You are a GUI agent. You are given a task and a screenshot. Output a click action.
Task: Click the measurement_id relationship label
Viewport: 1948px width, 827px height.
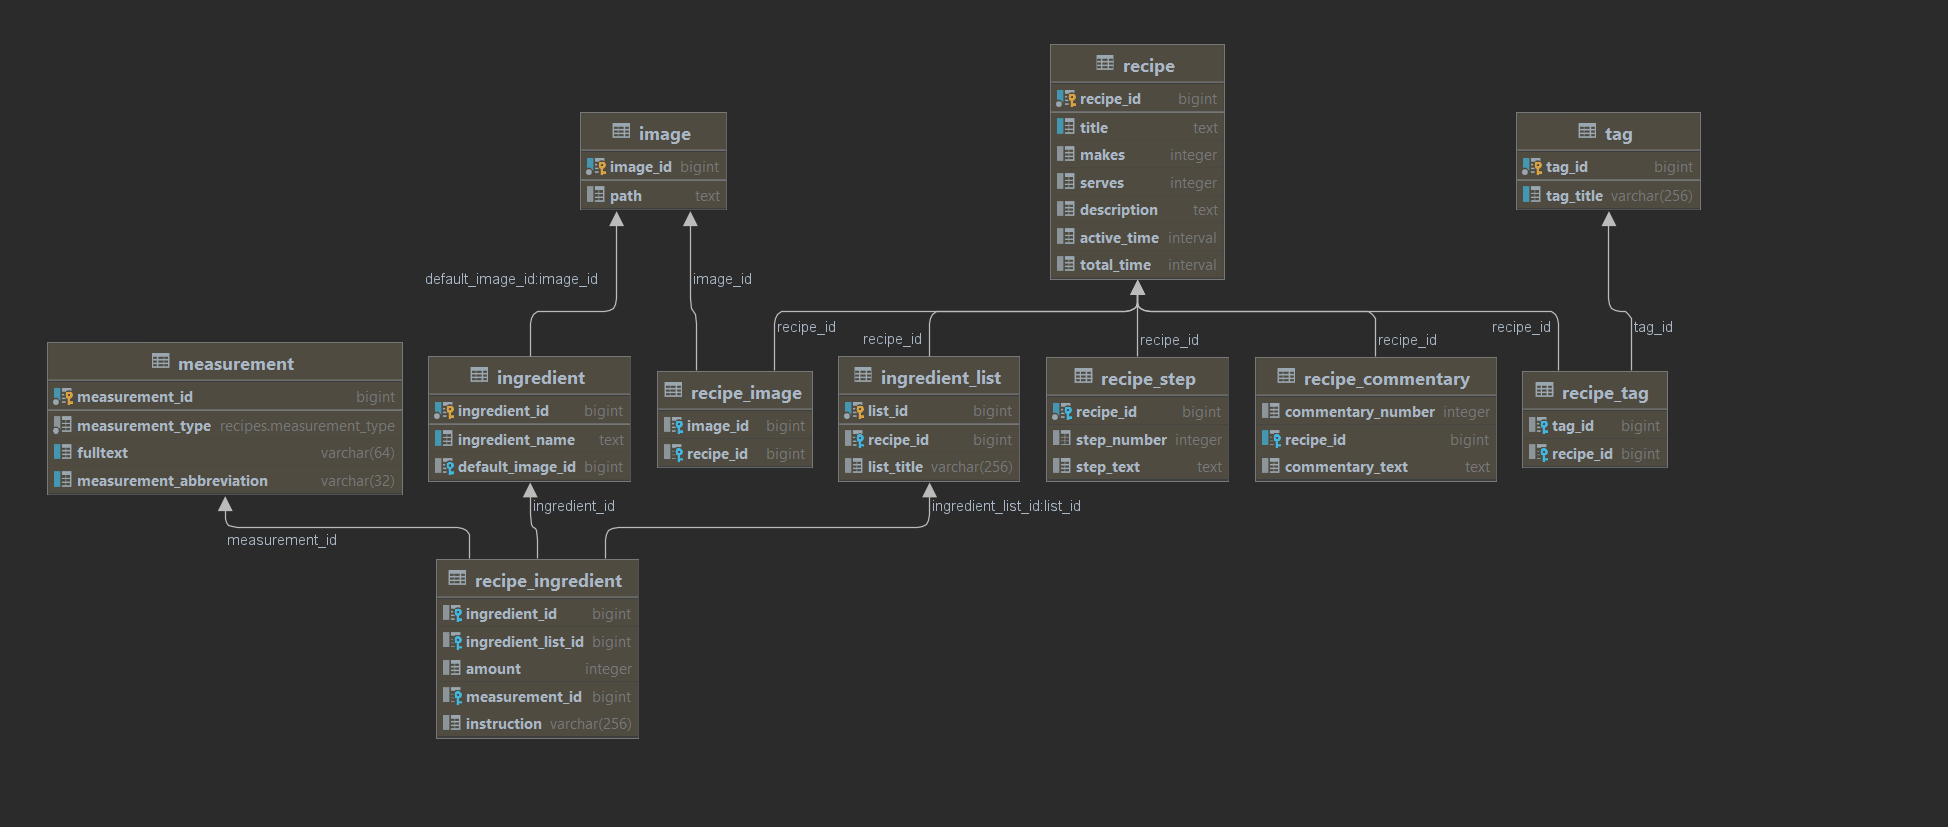coord(282,540)
